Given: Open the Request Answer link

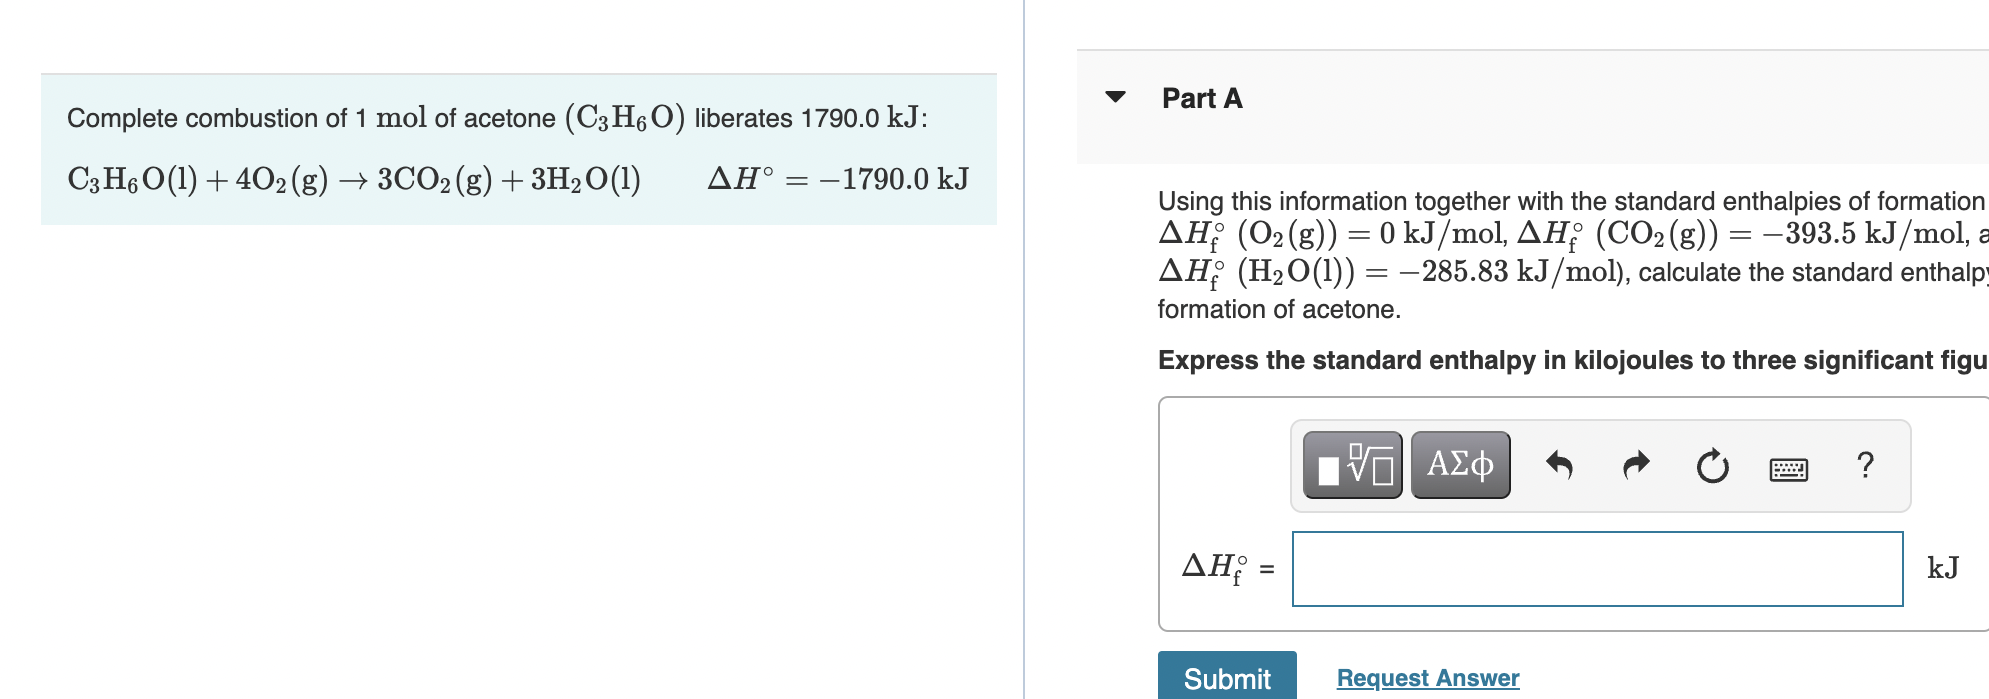Looking at the screenshot, I should 1427,678.
